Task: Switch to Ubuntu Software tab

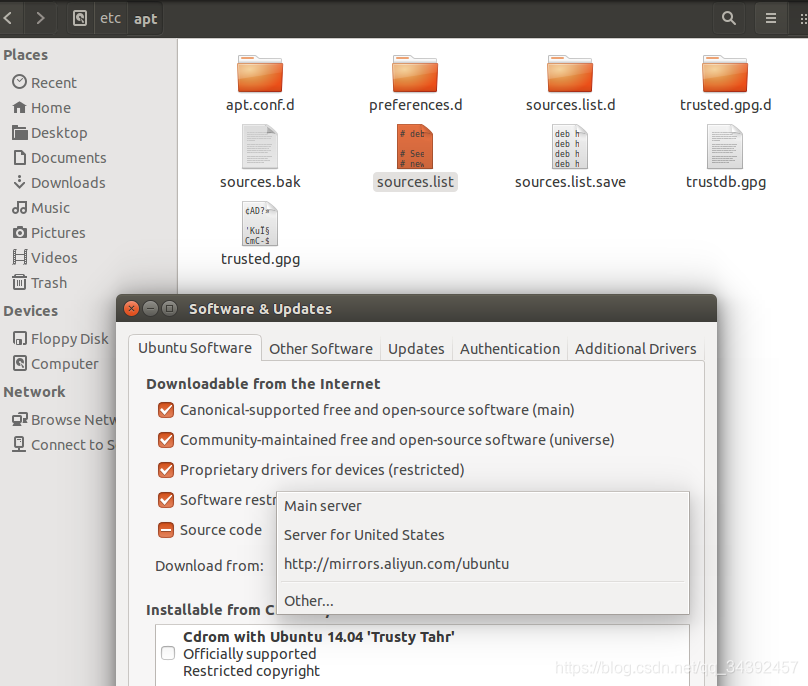Action: tap(195, 348)
